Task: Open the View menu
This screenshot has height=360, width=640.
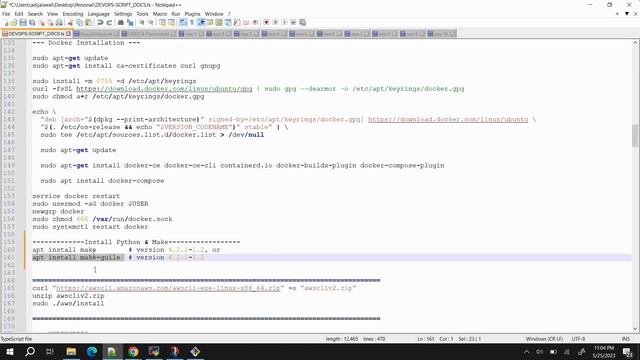Action: point(53,14)
